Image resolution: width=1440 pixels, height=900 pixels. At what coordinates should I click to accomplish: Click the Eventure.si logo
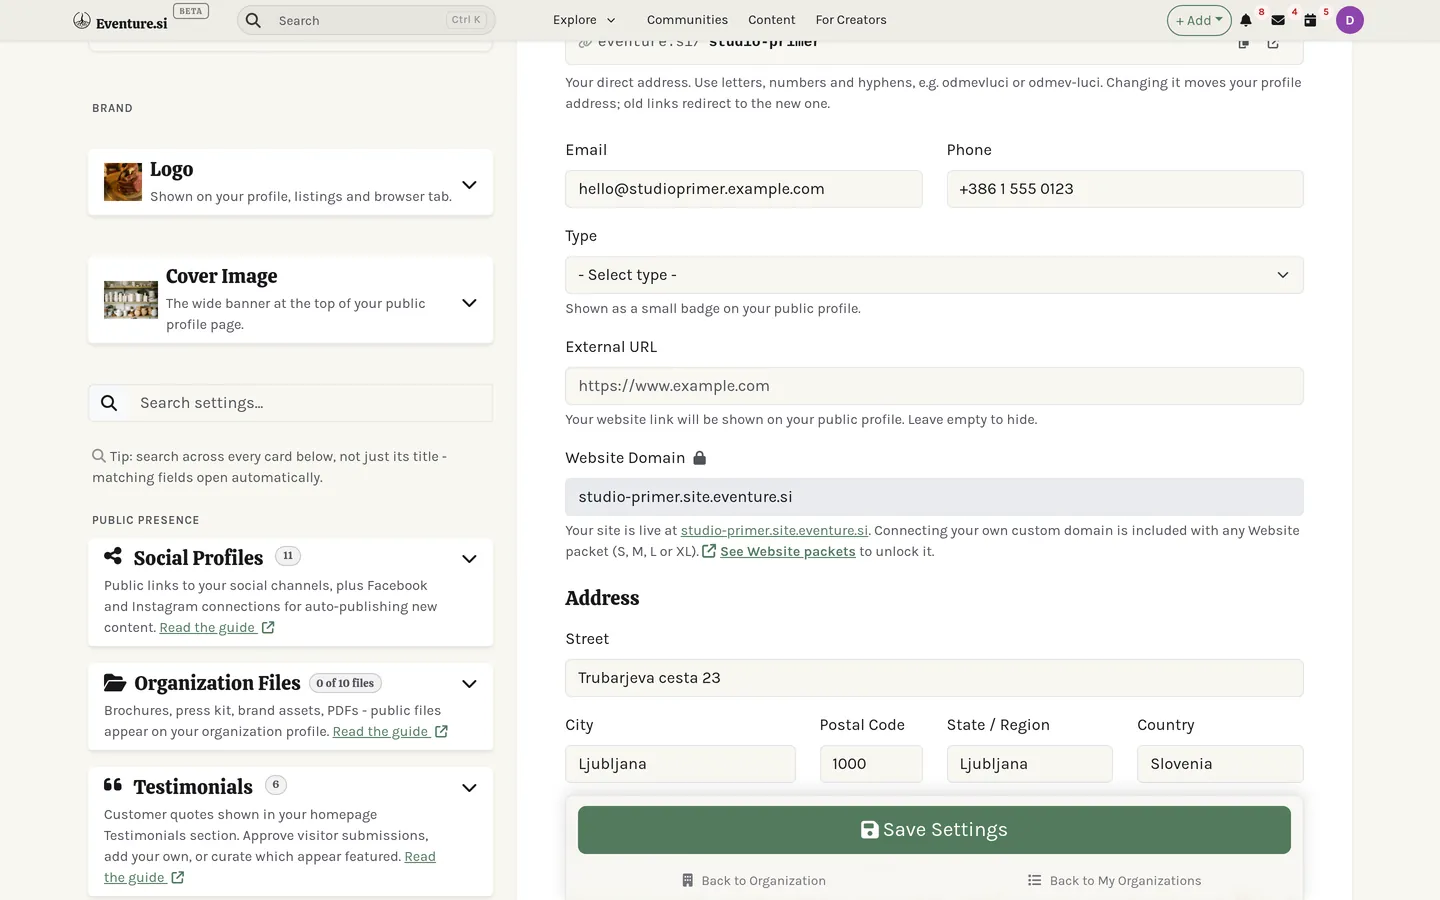[x=121, y=21]
